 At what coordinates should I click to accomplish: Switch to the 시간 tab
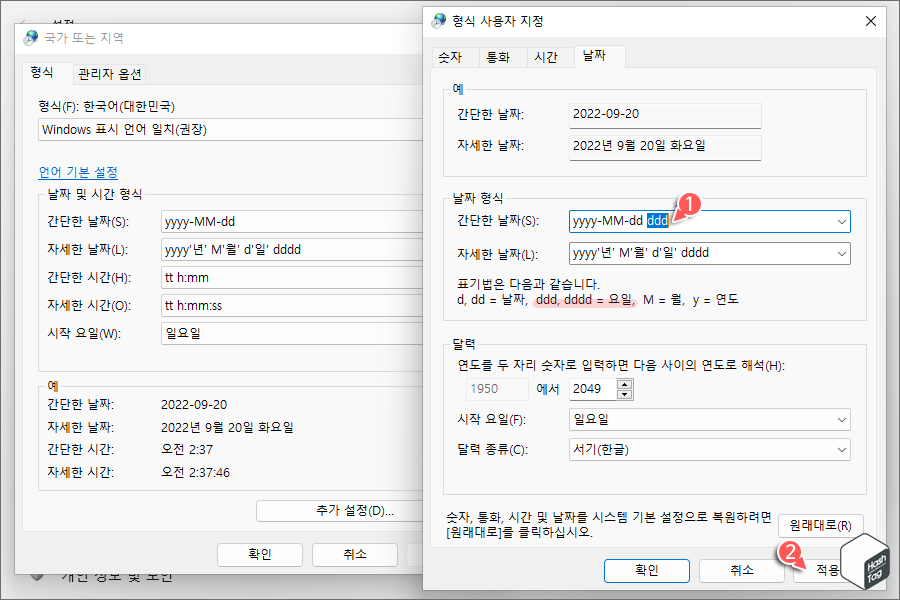pyautogui.click(x=548, y=57)
